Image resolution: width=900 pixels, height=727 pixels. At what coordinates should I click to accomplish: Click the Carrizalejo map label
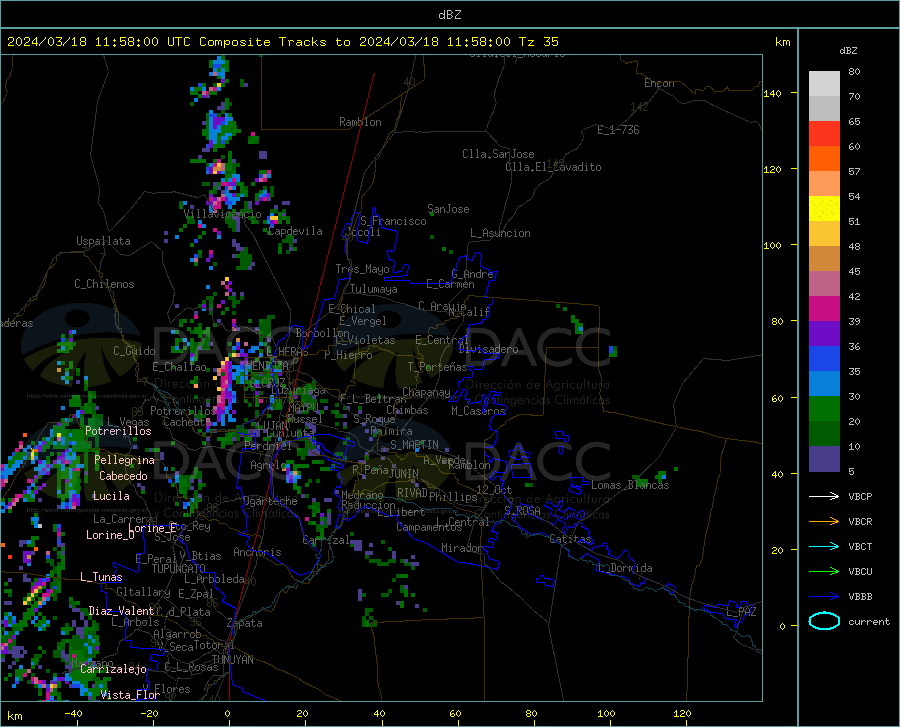click(114, 669)
